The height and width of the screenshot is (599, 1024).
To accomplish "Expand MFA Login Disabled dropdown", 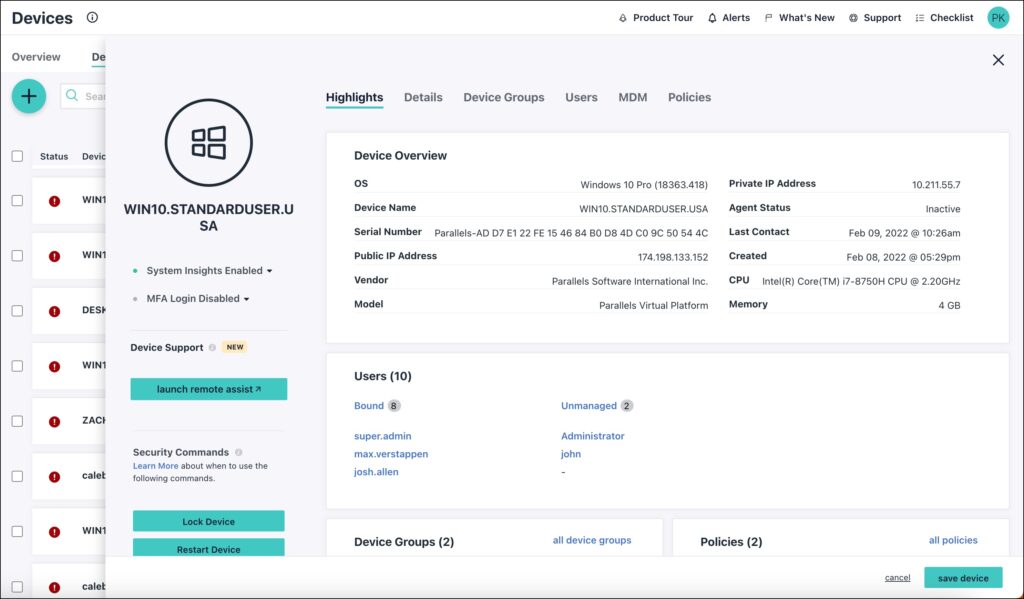I will pyautogui.click(x=246, y=299).
